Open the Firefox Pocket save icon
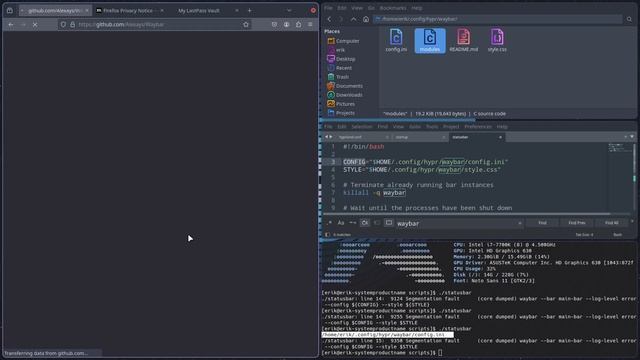640x360 pixels. pos(274,24)
